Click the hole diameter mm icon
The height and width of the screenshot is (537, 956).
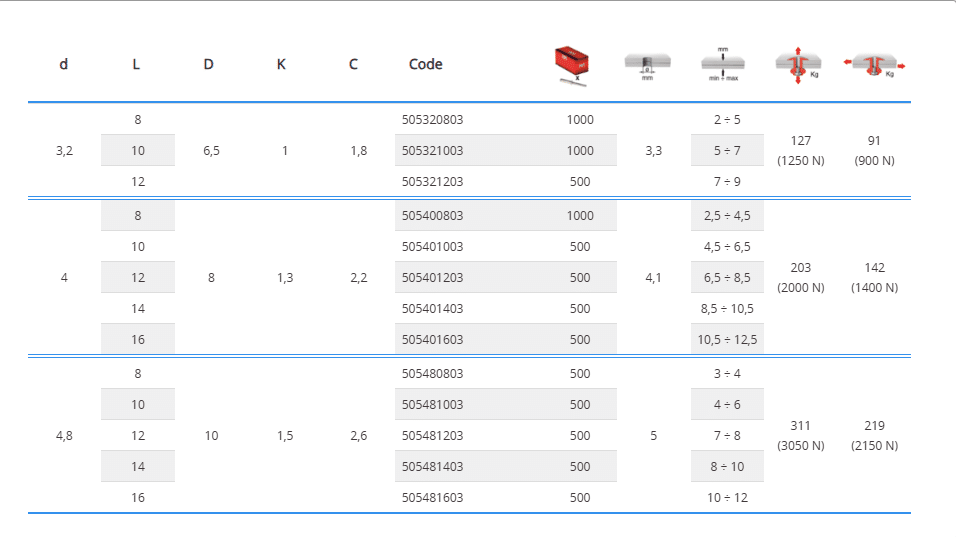pos(646,66)
